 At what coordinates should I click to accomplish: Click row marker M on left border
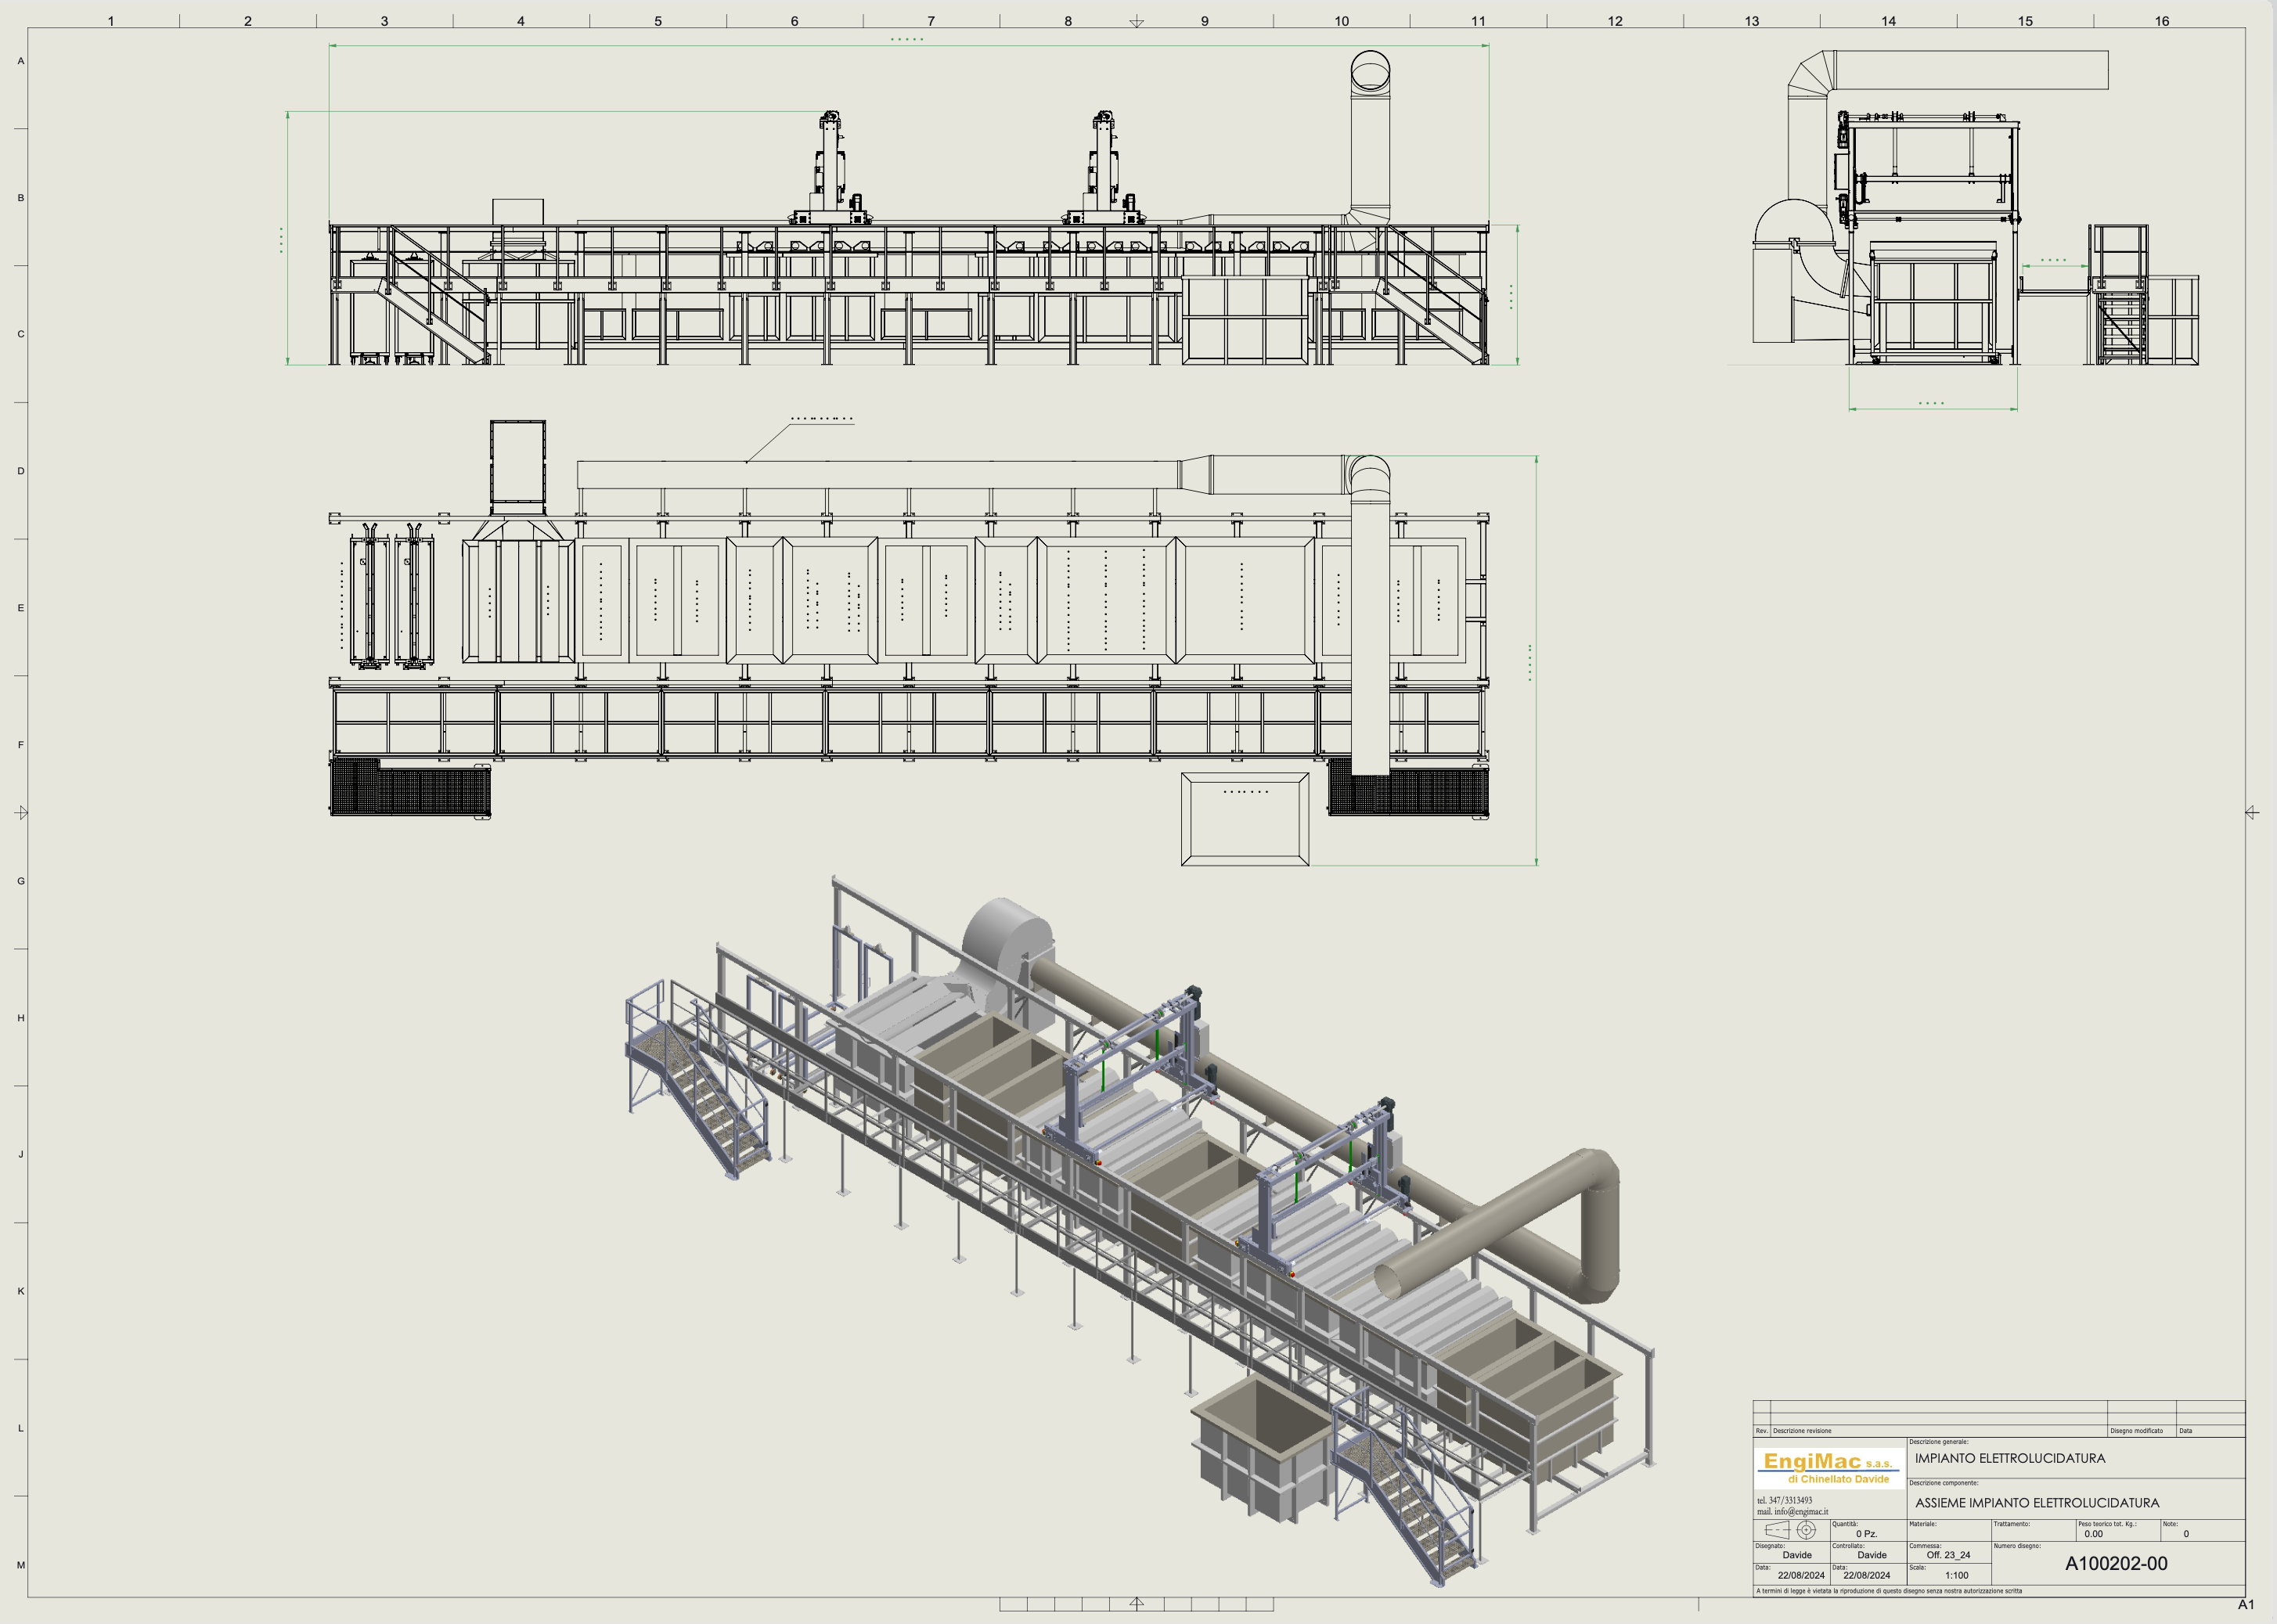click(20, 1565)
